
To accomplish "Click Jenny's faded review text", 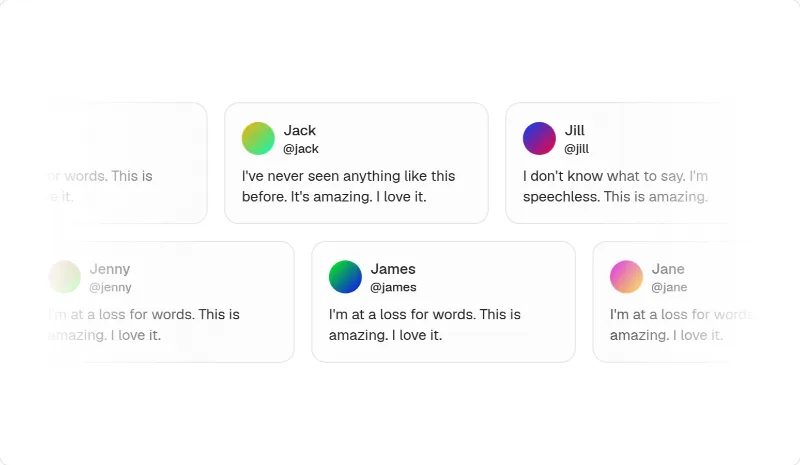I will [144, 325].
